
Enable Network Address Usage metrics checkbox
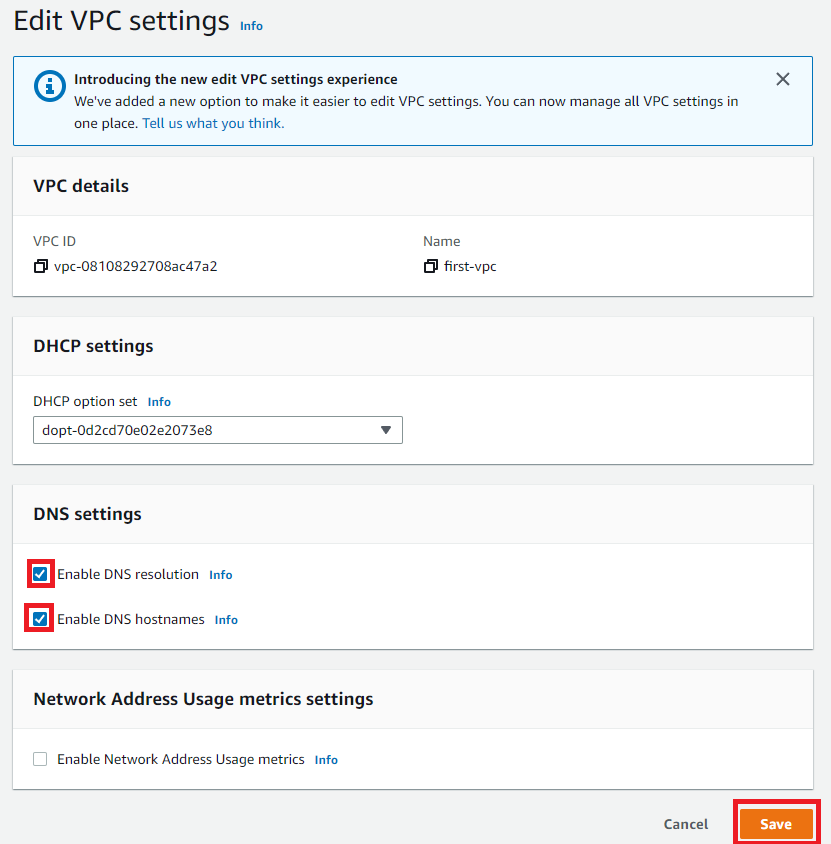[40, 759]
